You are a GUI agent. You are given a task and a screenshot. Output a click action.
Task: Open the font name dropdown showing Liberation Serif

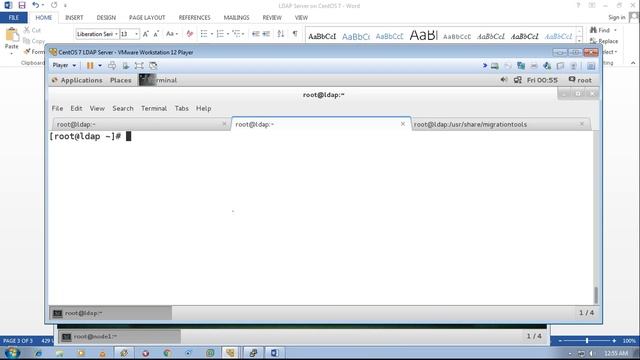(x=116, y=34)
